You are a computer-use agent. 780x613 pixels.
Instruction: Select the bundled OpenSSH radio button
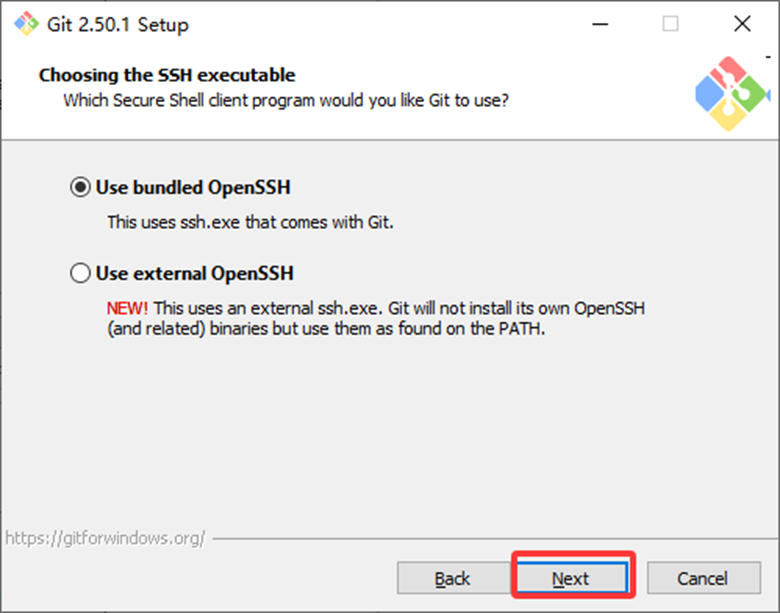[80, 187]
